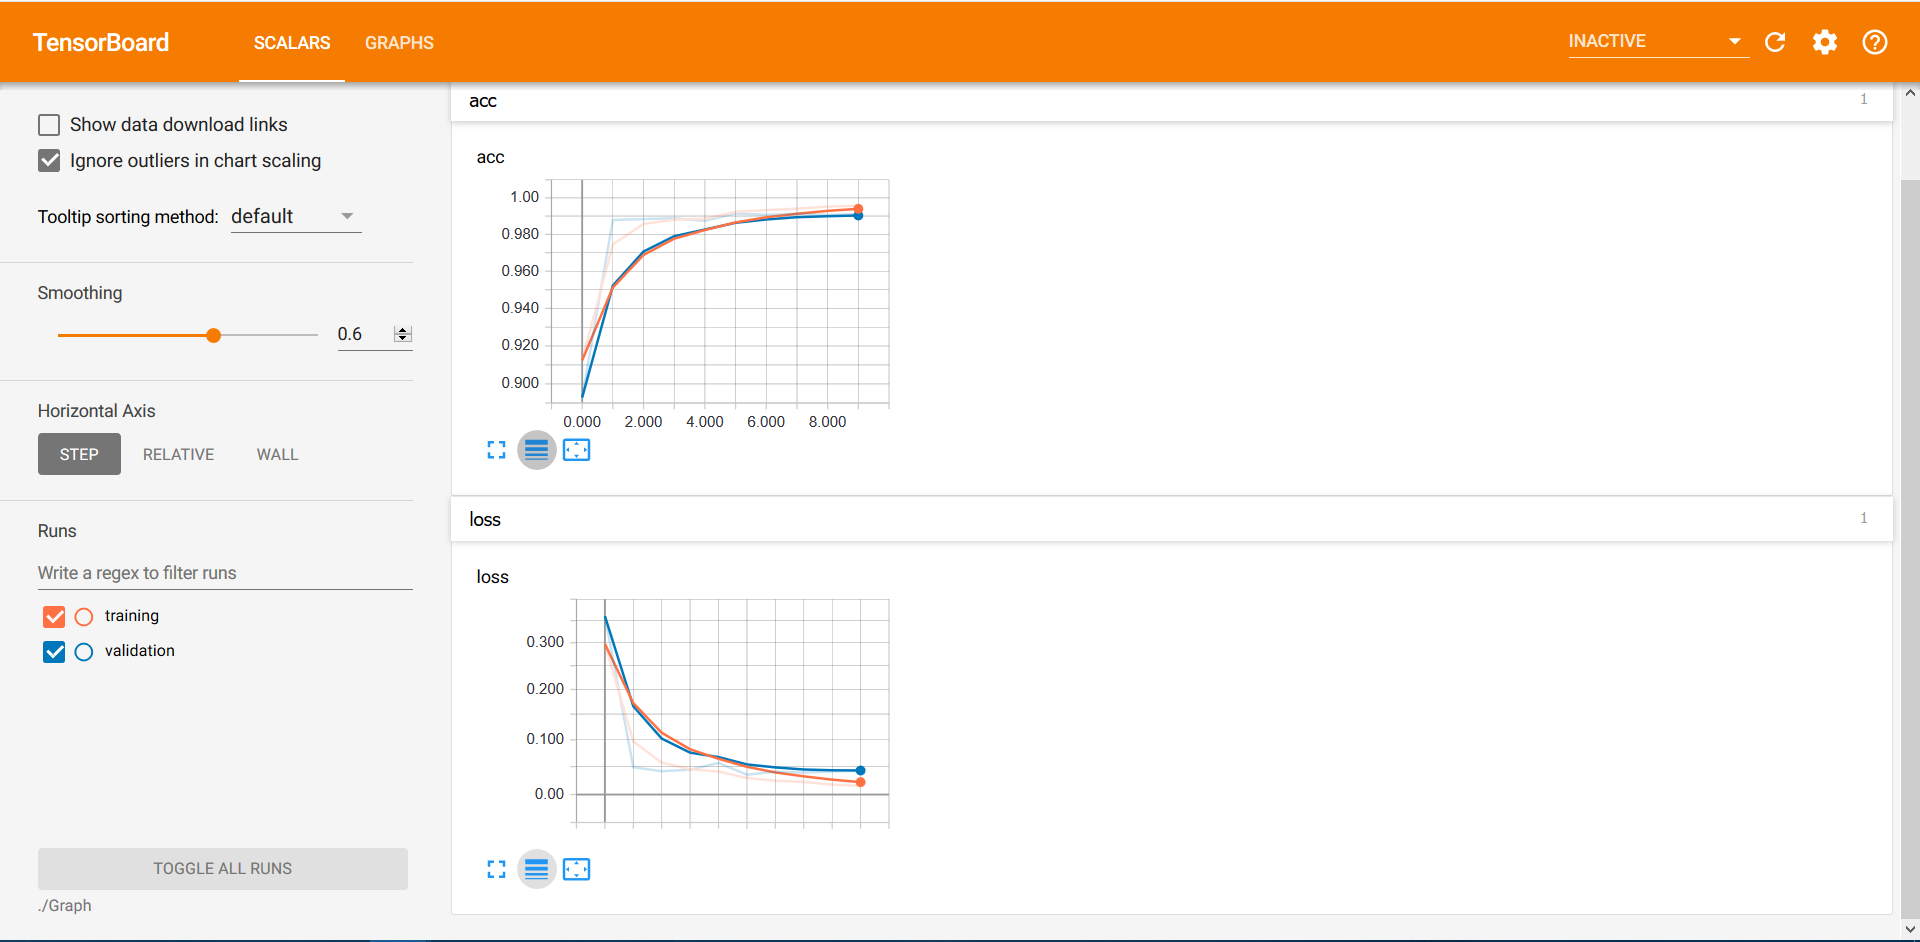1920x942 pixels.
Task: Click the Smoothing slider handle
Action: click(x=213, y=336)
